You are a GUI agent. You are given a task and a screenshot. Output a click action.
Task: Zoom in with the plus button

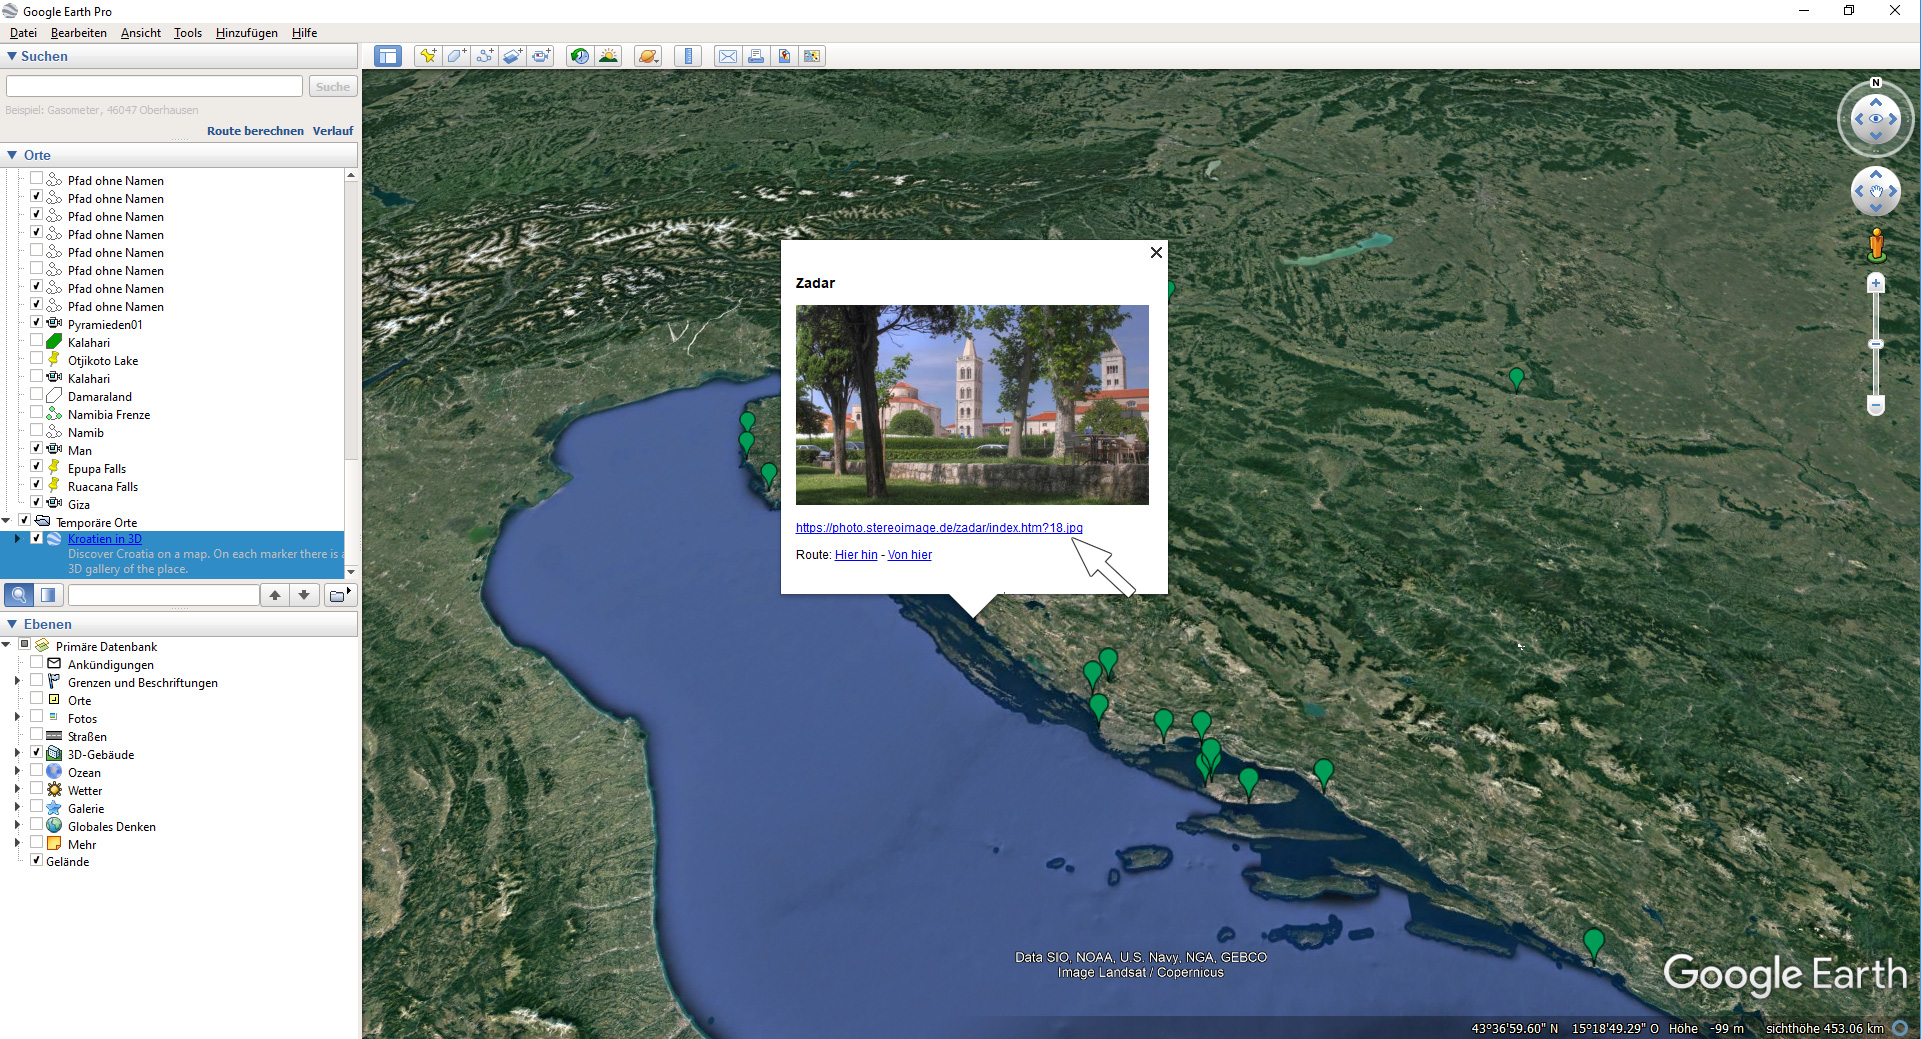click(x=1876, y=284)
